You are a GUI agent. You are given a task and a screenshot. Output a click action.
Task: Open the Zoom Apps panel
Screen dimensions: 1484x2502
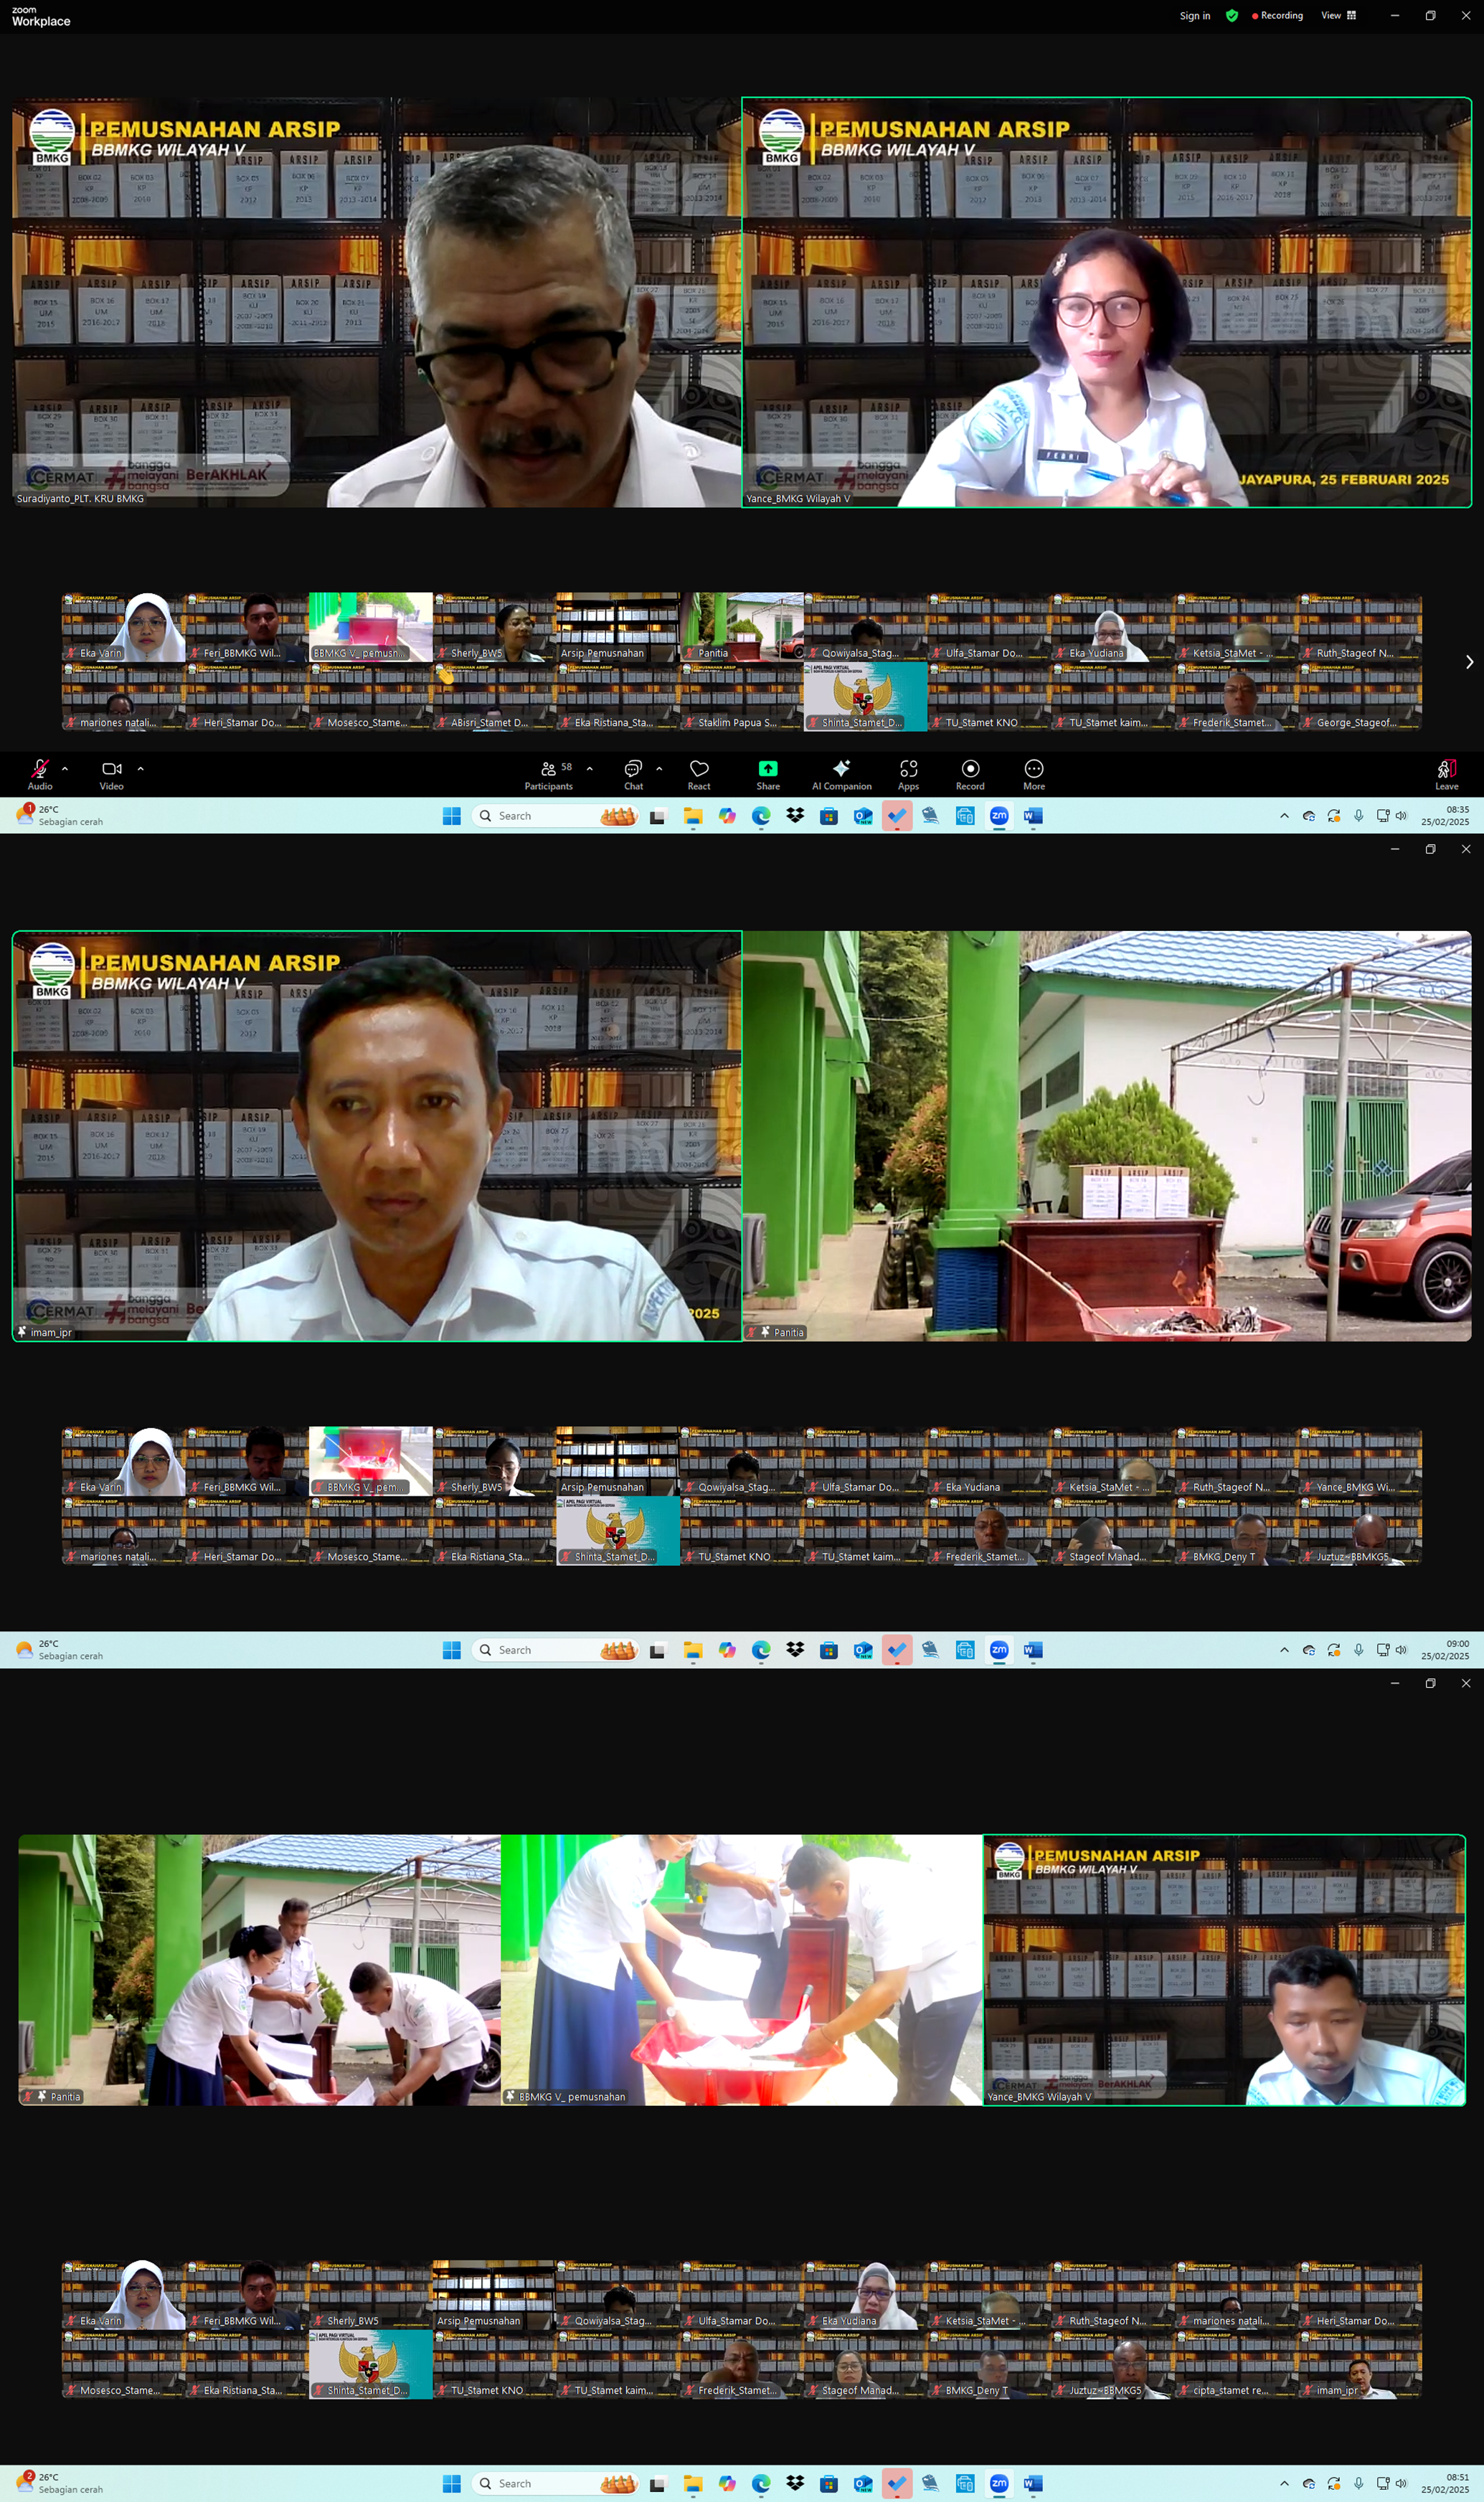(x=908, y=769)
